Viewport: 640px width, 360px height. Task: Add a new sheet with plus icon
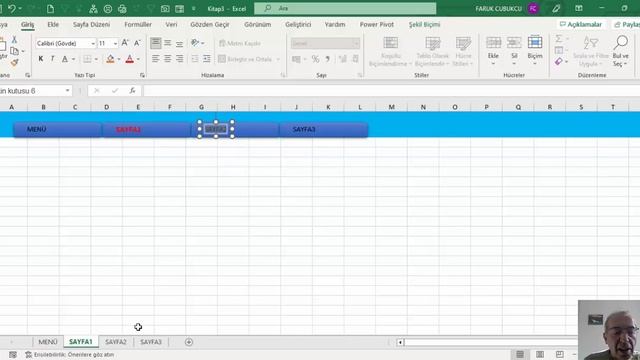[x=189, y=342]
